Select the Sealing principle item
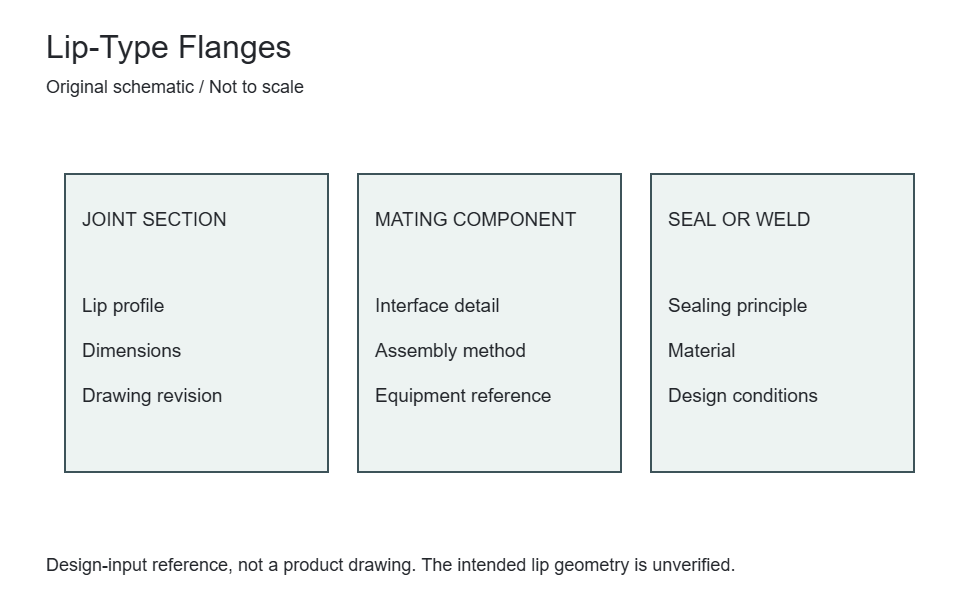The width and height of the screenshot is (980, 600). (x=738, y=306)
